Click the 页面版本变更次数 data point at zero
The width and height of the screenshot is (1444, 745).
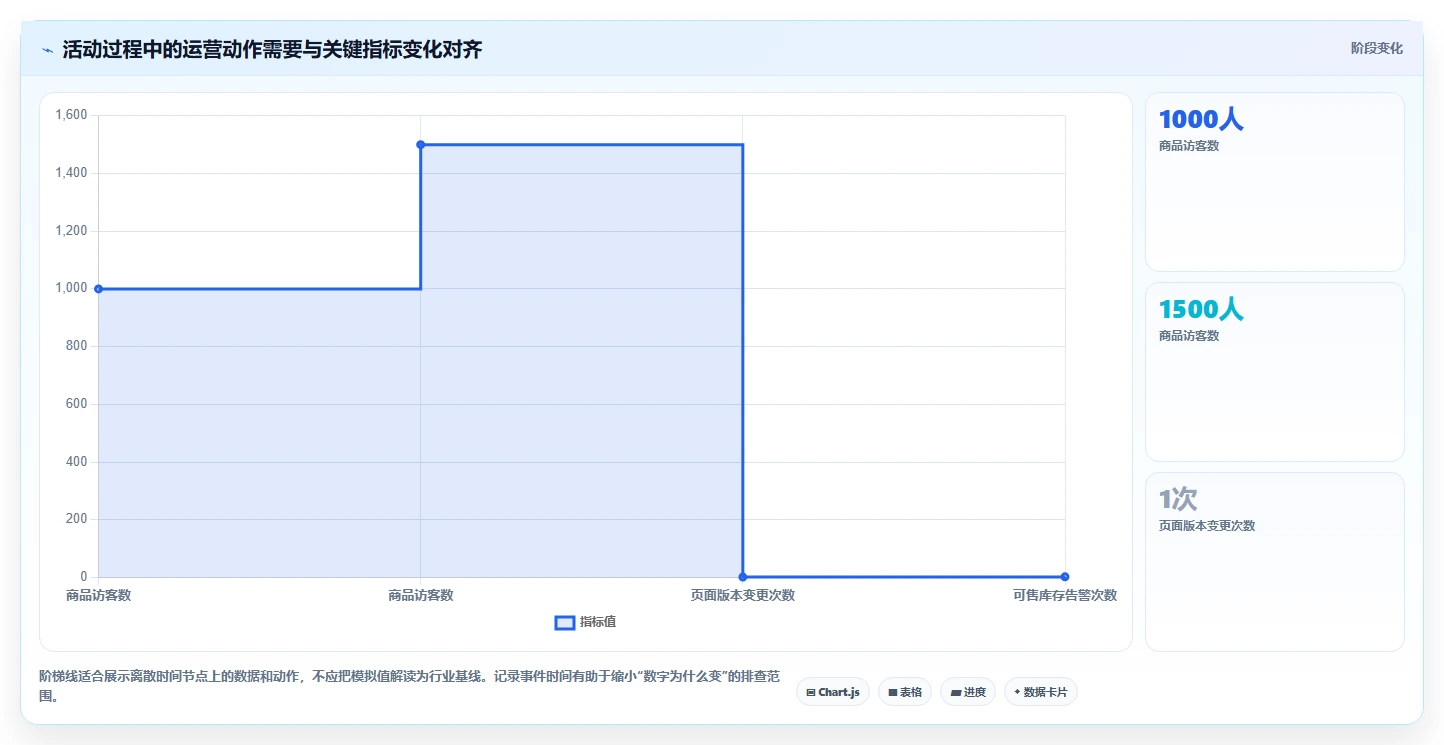coord(742,576)
